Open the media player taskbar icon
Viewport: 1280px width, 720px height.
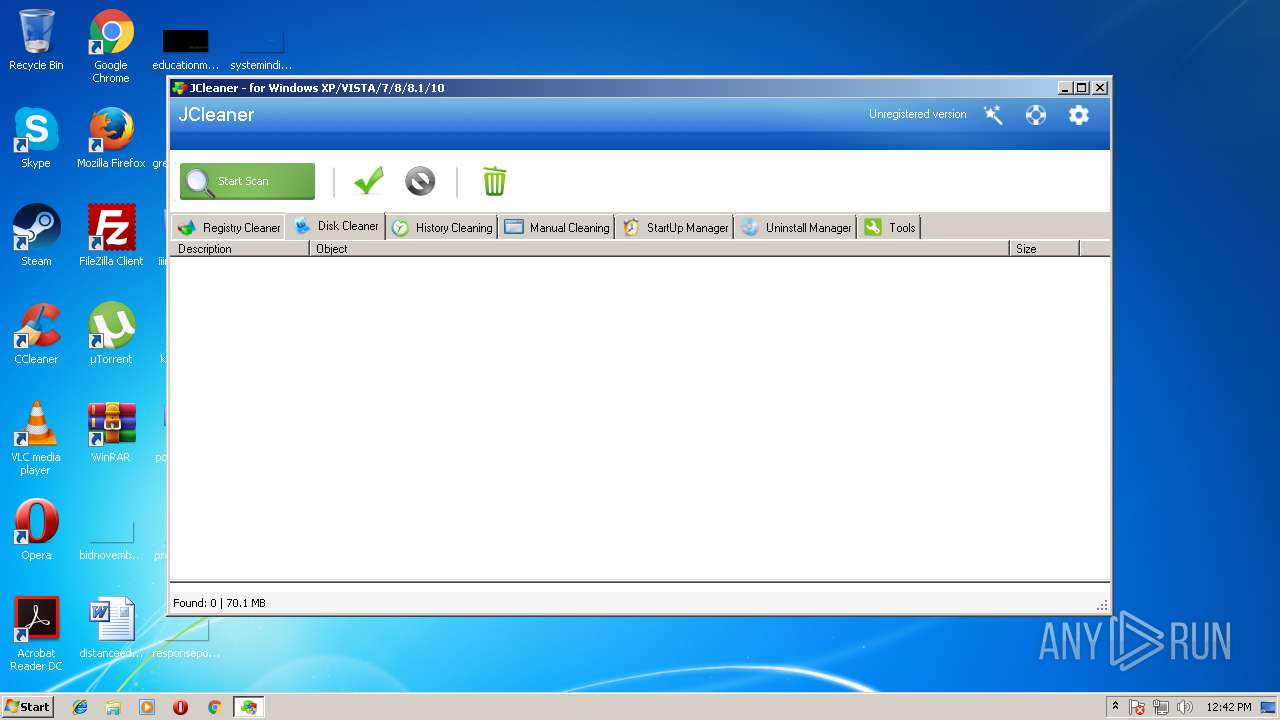tap(147, 707)
